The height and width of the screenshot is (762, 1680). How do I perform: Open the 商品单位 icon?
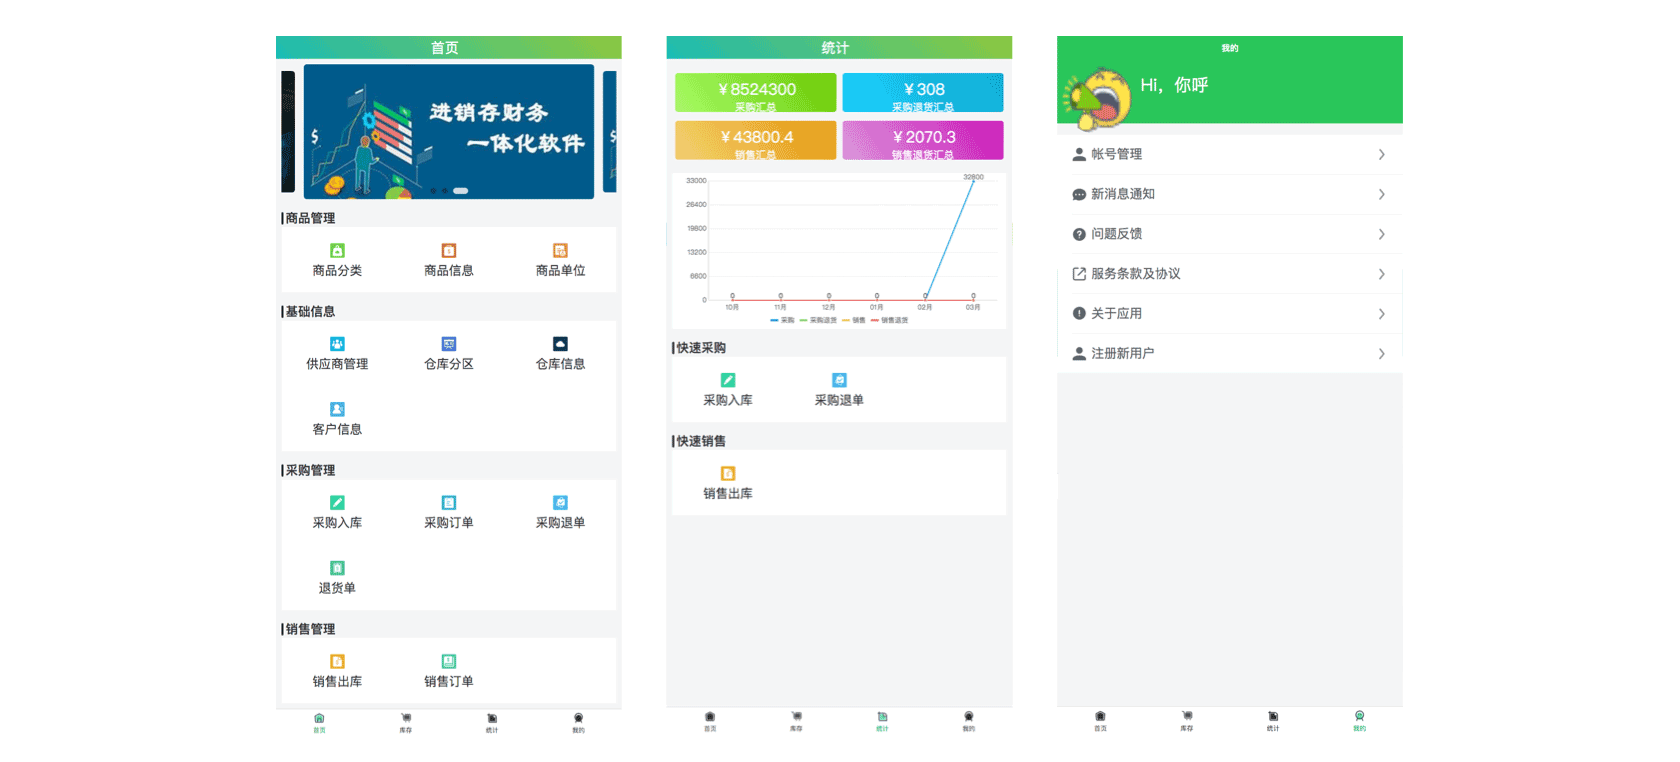560,259
